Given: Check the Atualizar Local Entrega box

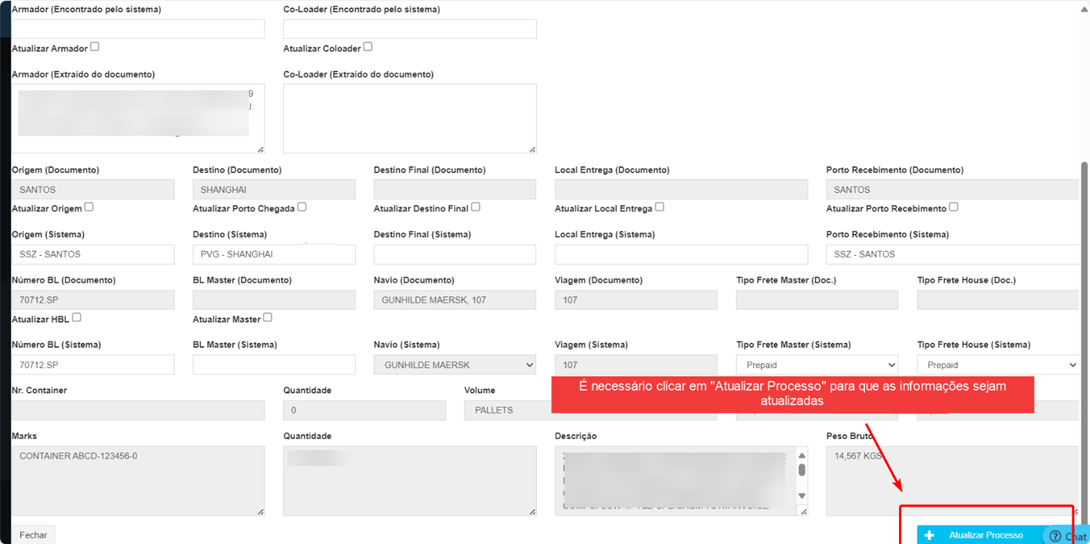Looking at the screenshot, I should (659, 206).
